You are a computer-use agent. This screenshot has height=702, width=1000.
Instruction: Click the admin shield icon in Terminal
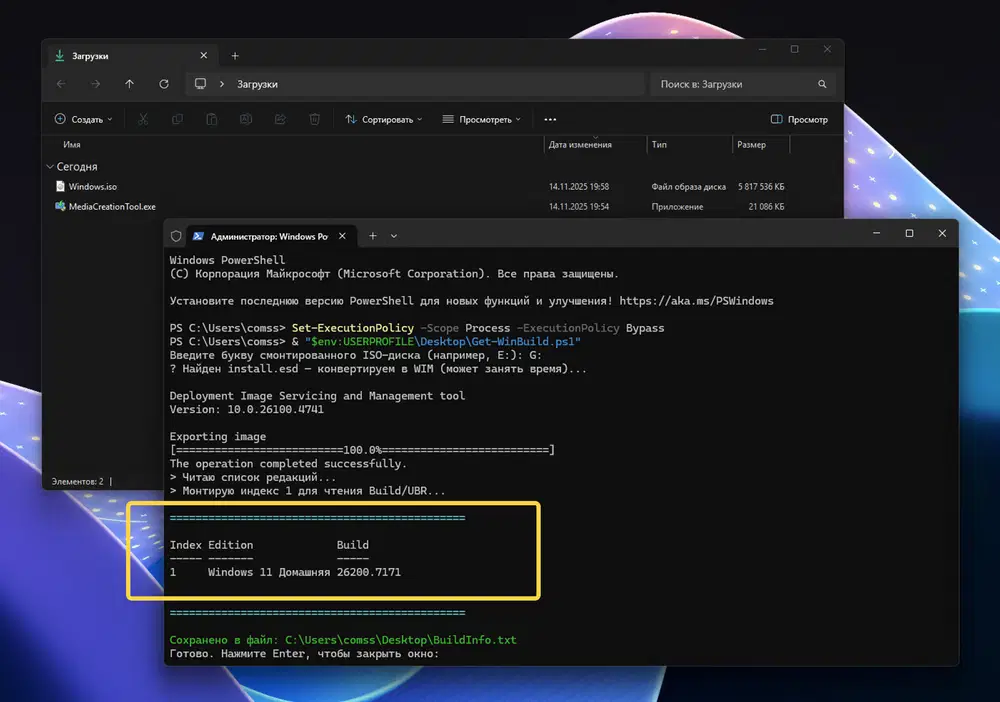(x=176, y=236)
